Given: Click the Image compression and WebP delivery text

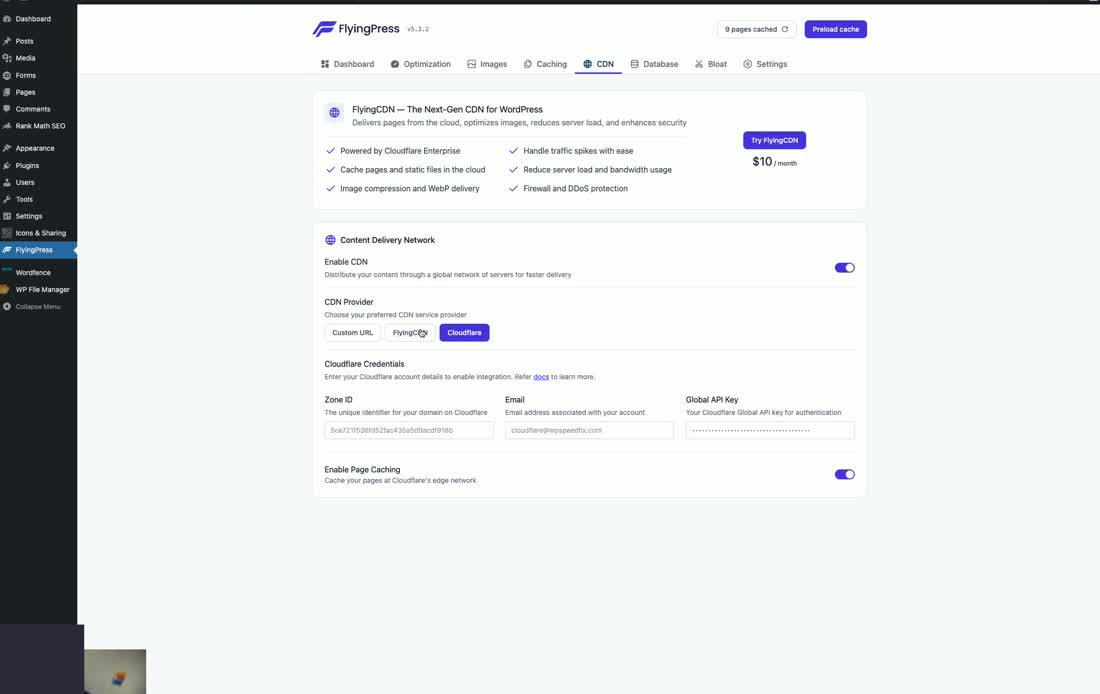Looking at the screenshot, I should (x=410, y=189).
